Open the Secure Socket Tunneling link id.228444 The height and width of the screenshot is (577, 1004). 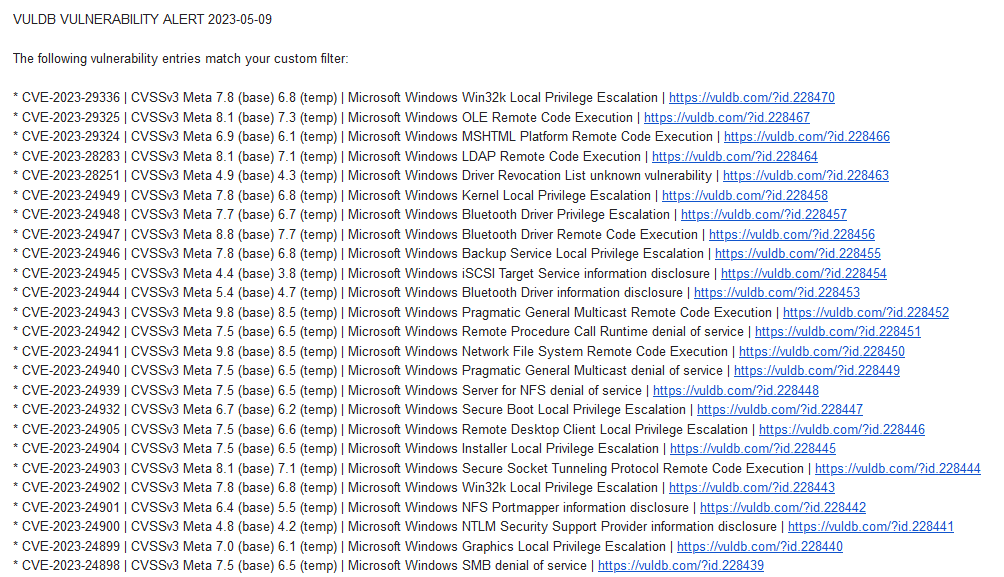point(898,469)
